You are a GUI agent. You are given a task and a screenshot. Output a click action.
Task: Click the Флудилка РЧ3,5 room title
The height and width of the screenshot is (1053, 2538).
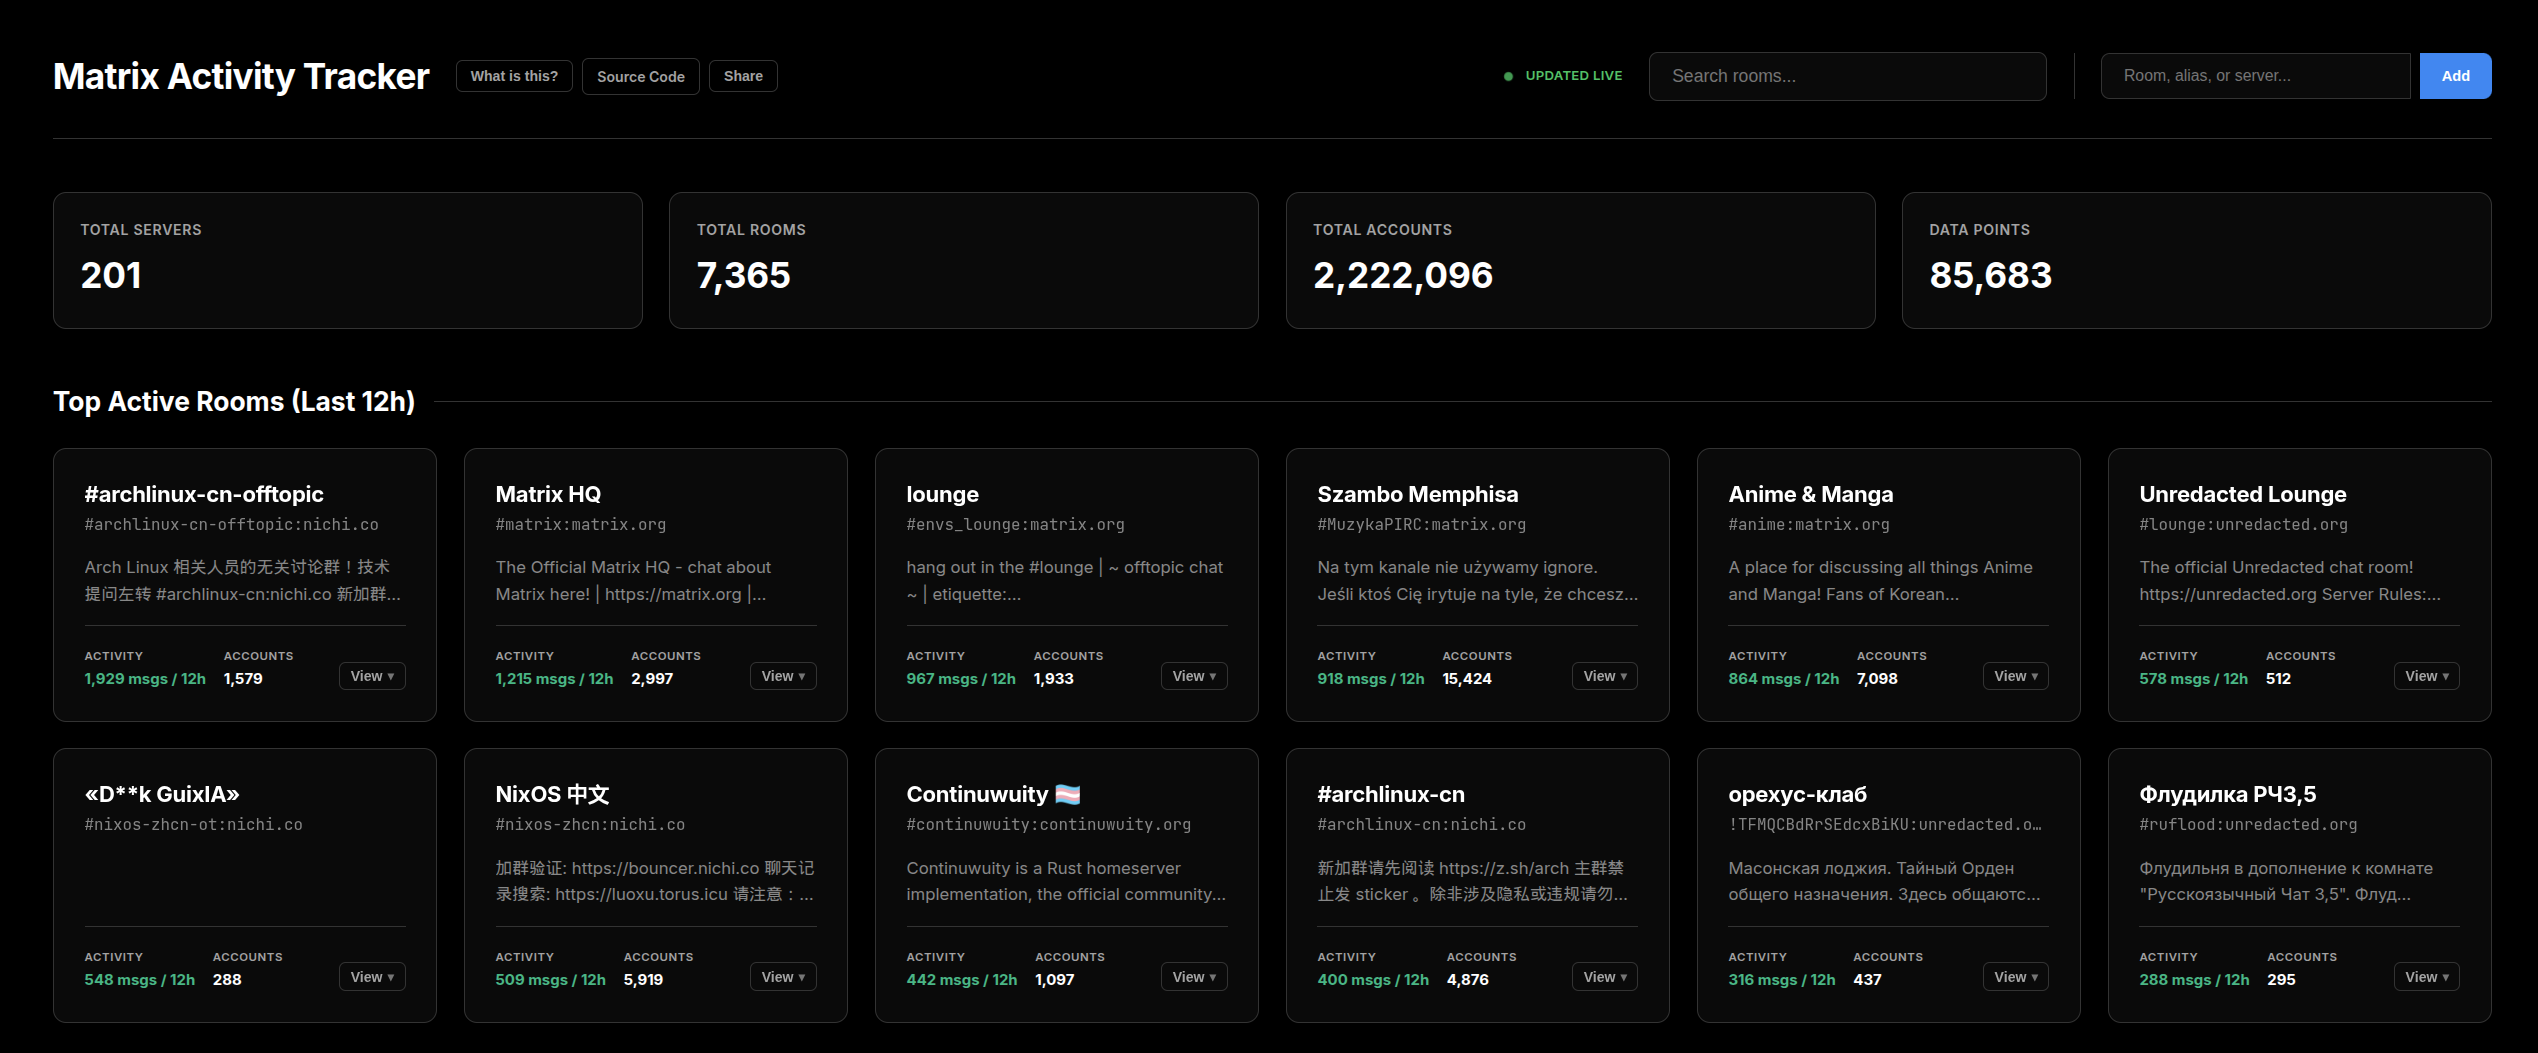point(2227,795)
